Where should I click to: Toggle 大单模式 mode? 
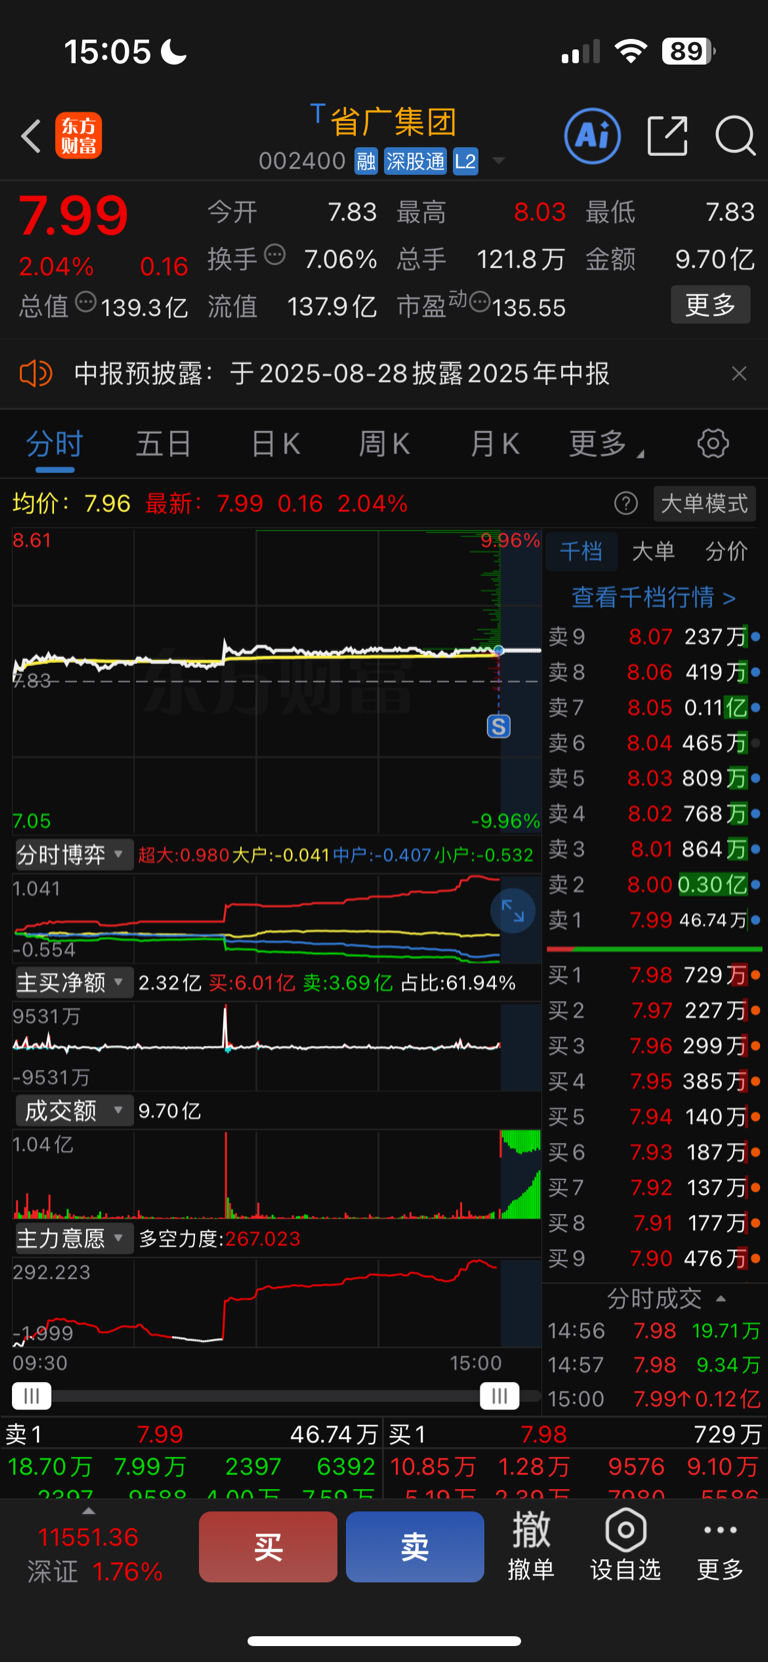(705, 503)
